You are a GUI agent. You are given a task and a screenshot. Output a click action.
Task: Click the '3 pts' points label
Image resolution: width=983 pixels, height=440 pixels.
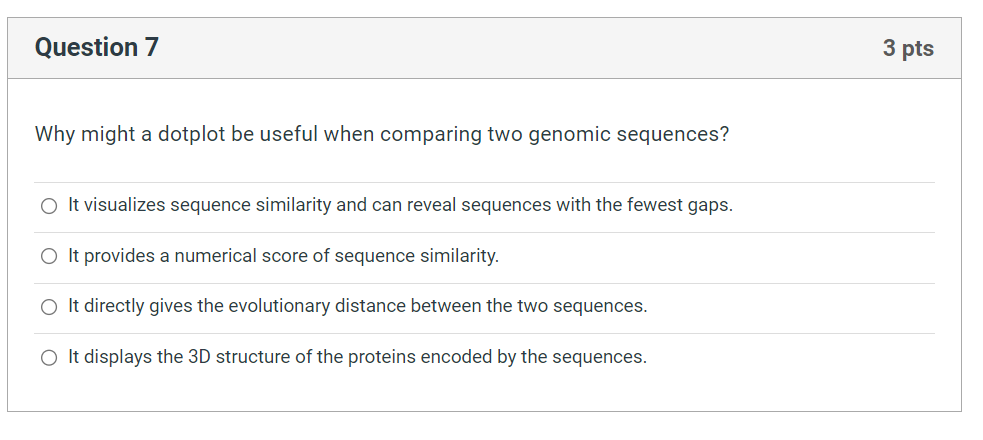click(908, 48)
